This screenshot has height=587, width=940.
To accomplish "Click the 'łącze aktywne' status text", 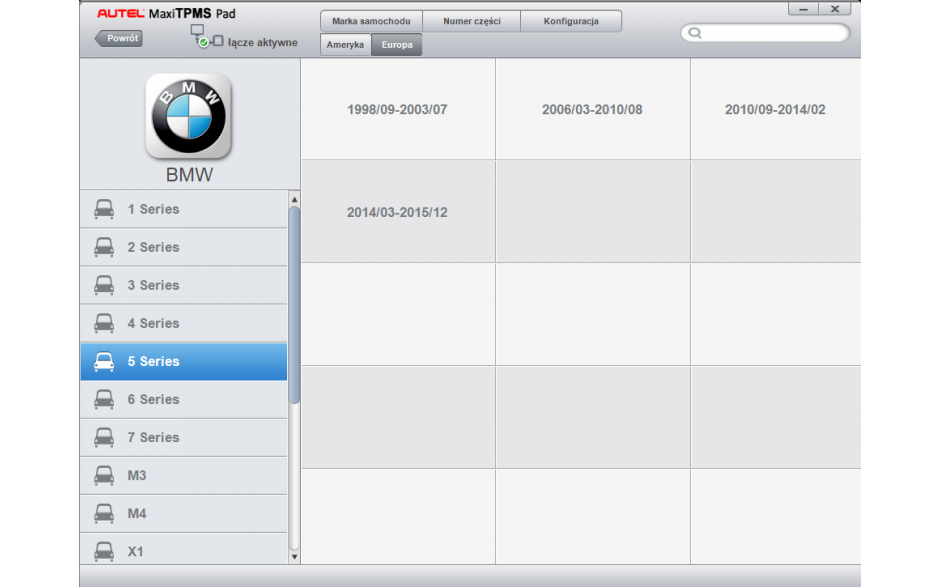I will pyautogui.click(x=263, y=43).
